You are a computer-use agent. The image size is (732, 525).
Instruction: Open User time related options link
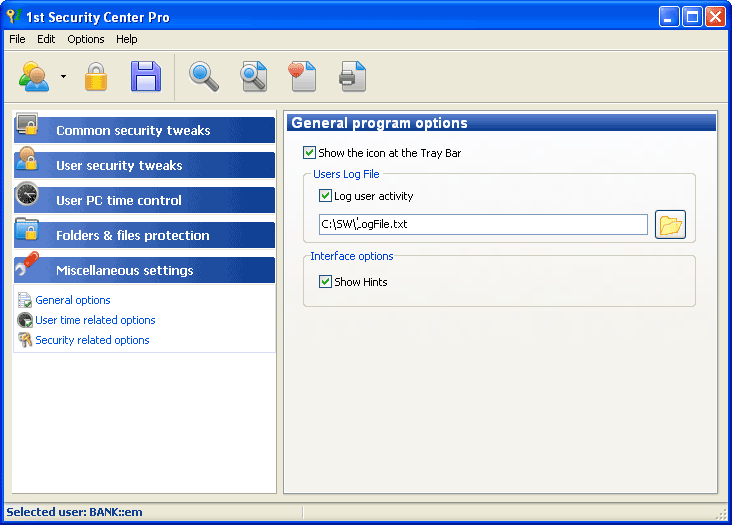pos(95,320)
